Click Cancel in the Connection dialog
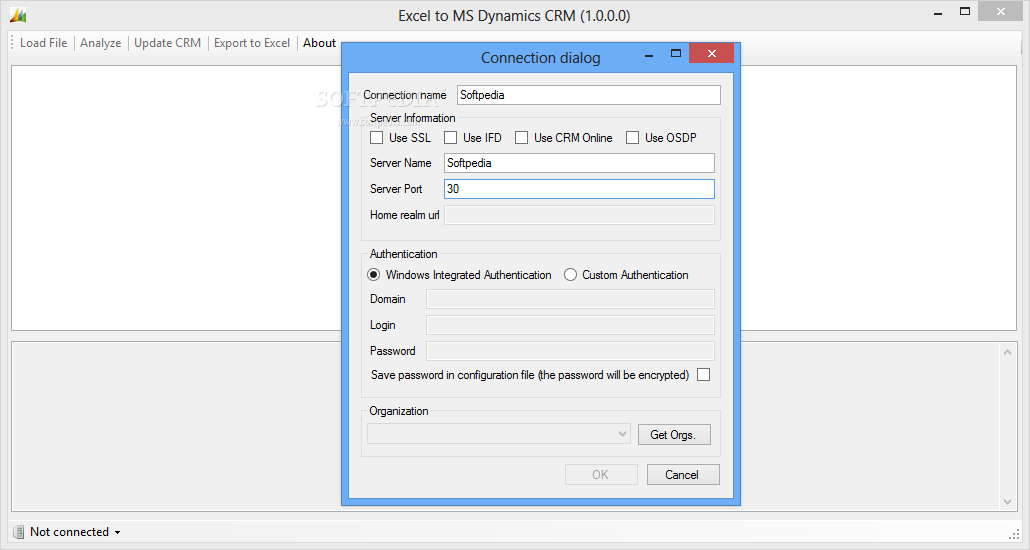Image resolution: width=1030 pixels, height=550 pixels. click(683, 474)
